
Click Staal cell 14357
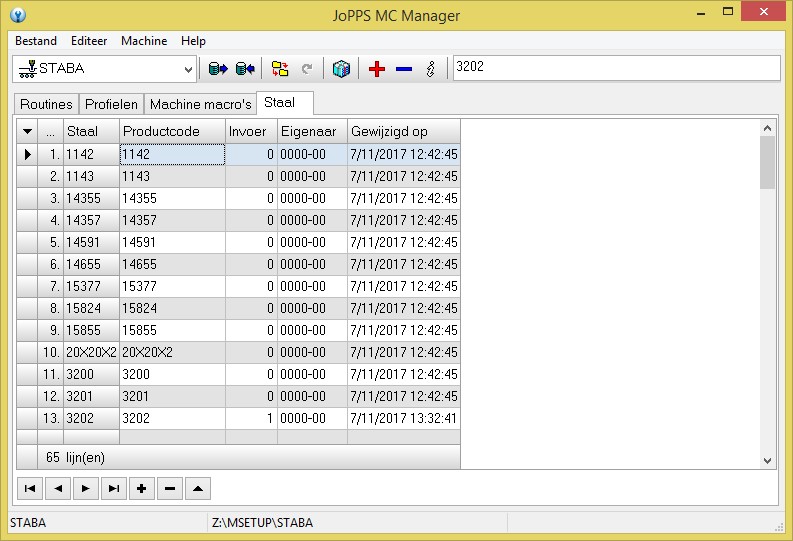91,220
